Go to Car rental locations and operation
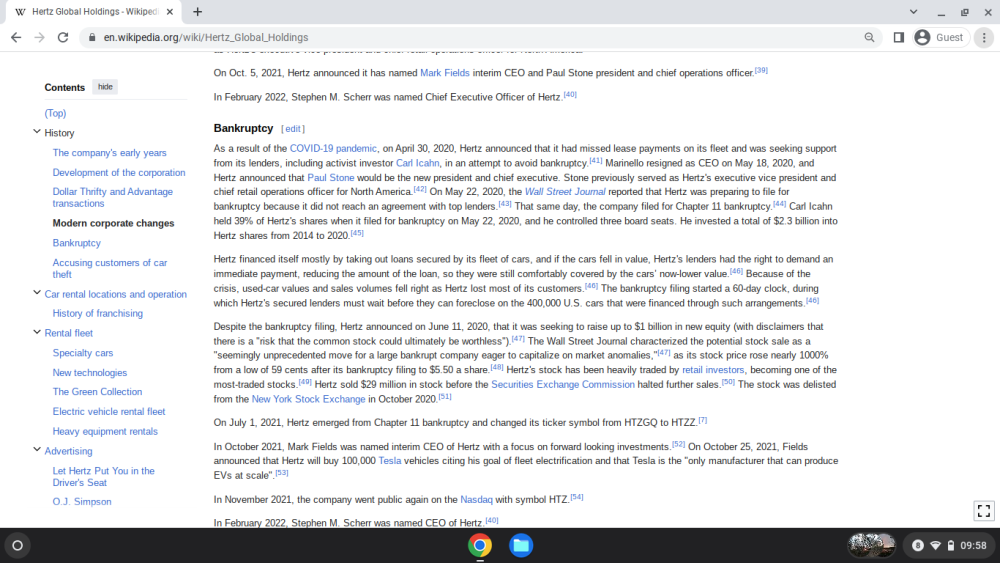The height and width of the screenshot is (563, 1000). click(115, 294)
